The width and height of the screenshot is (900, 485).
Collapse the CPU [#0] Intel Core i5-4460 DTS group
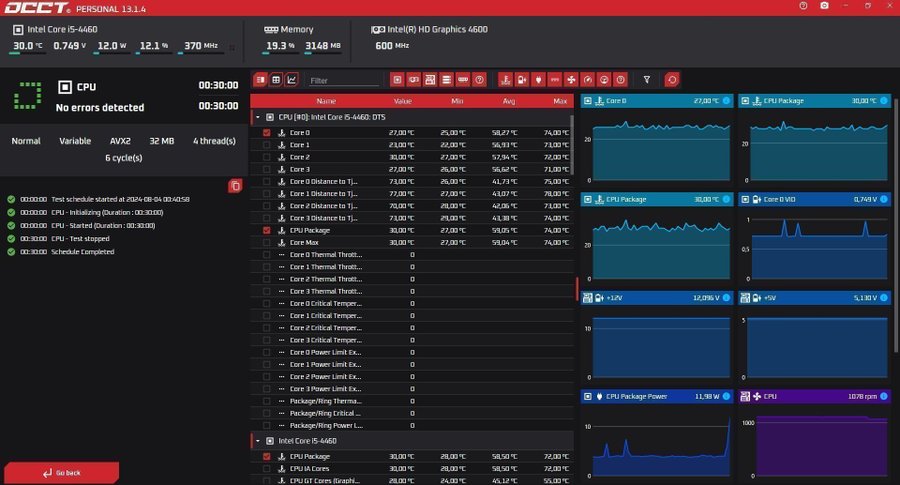[258, 117]
